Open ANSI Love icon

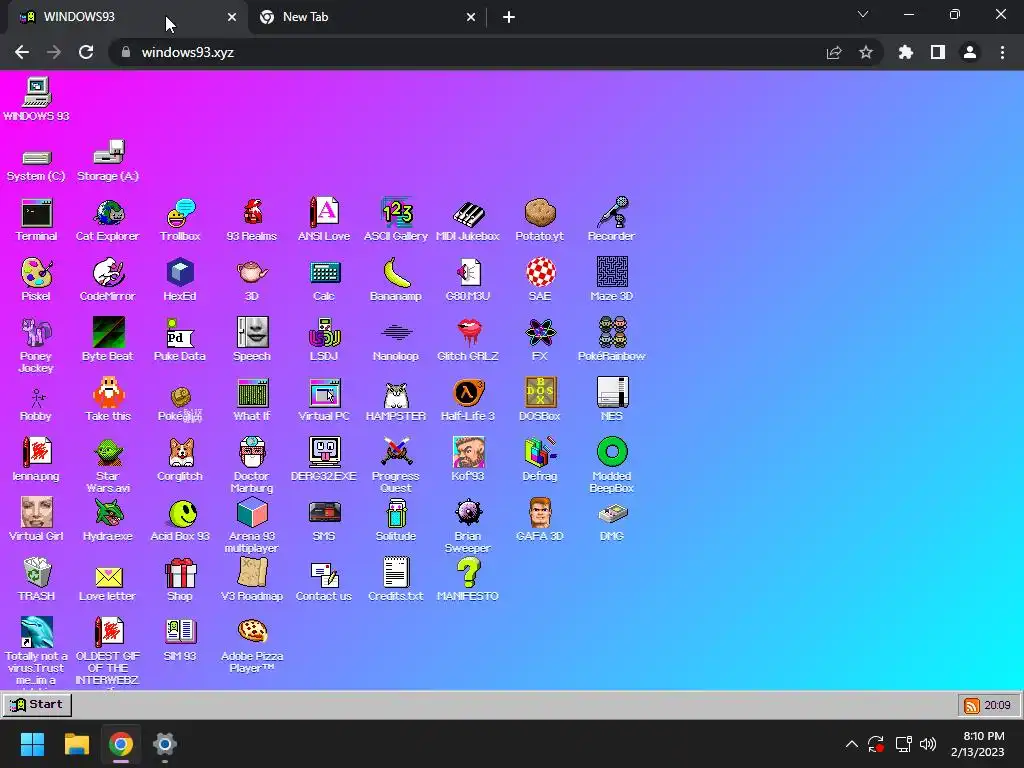324,220
